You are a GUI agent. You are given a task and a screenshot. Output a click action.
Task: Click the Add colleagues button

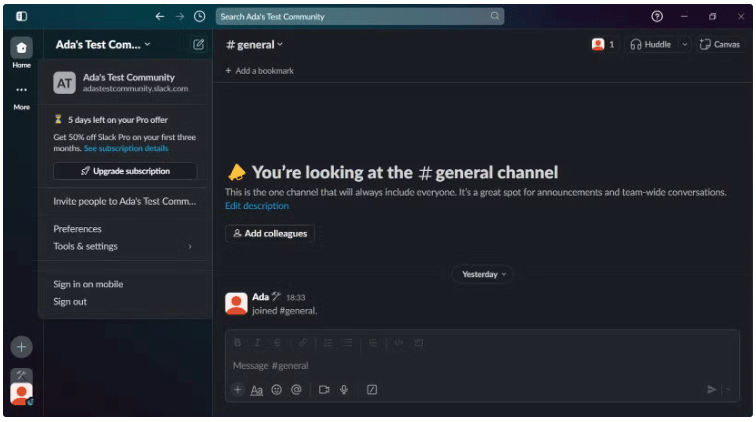(x=270, y=234)
